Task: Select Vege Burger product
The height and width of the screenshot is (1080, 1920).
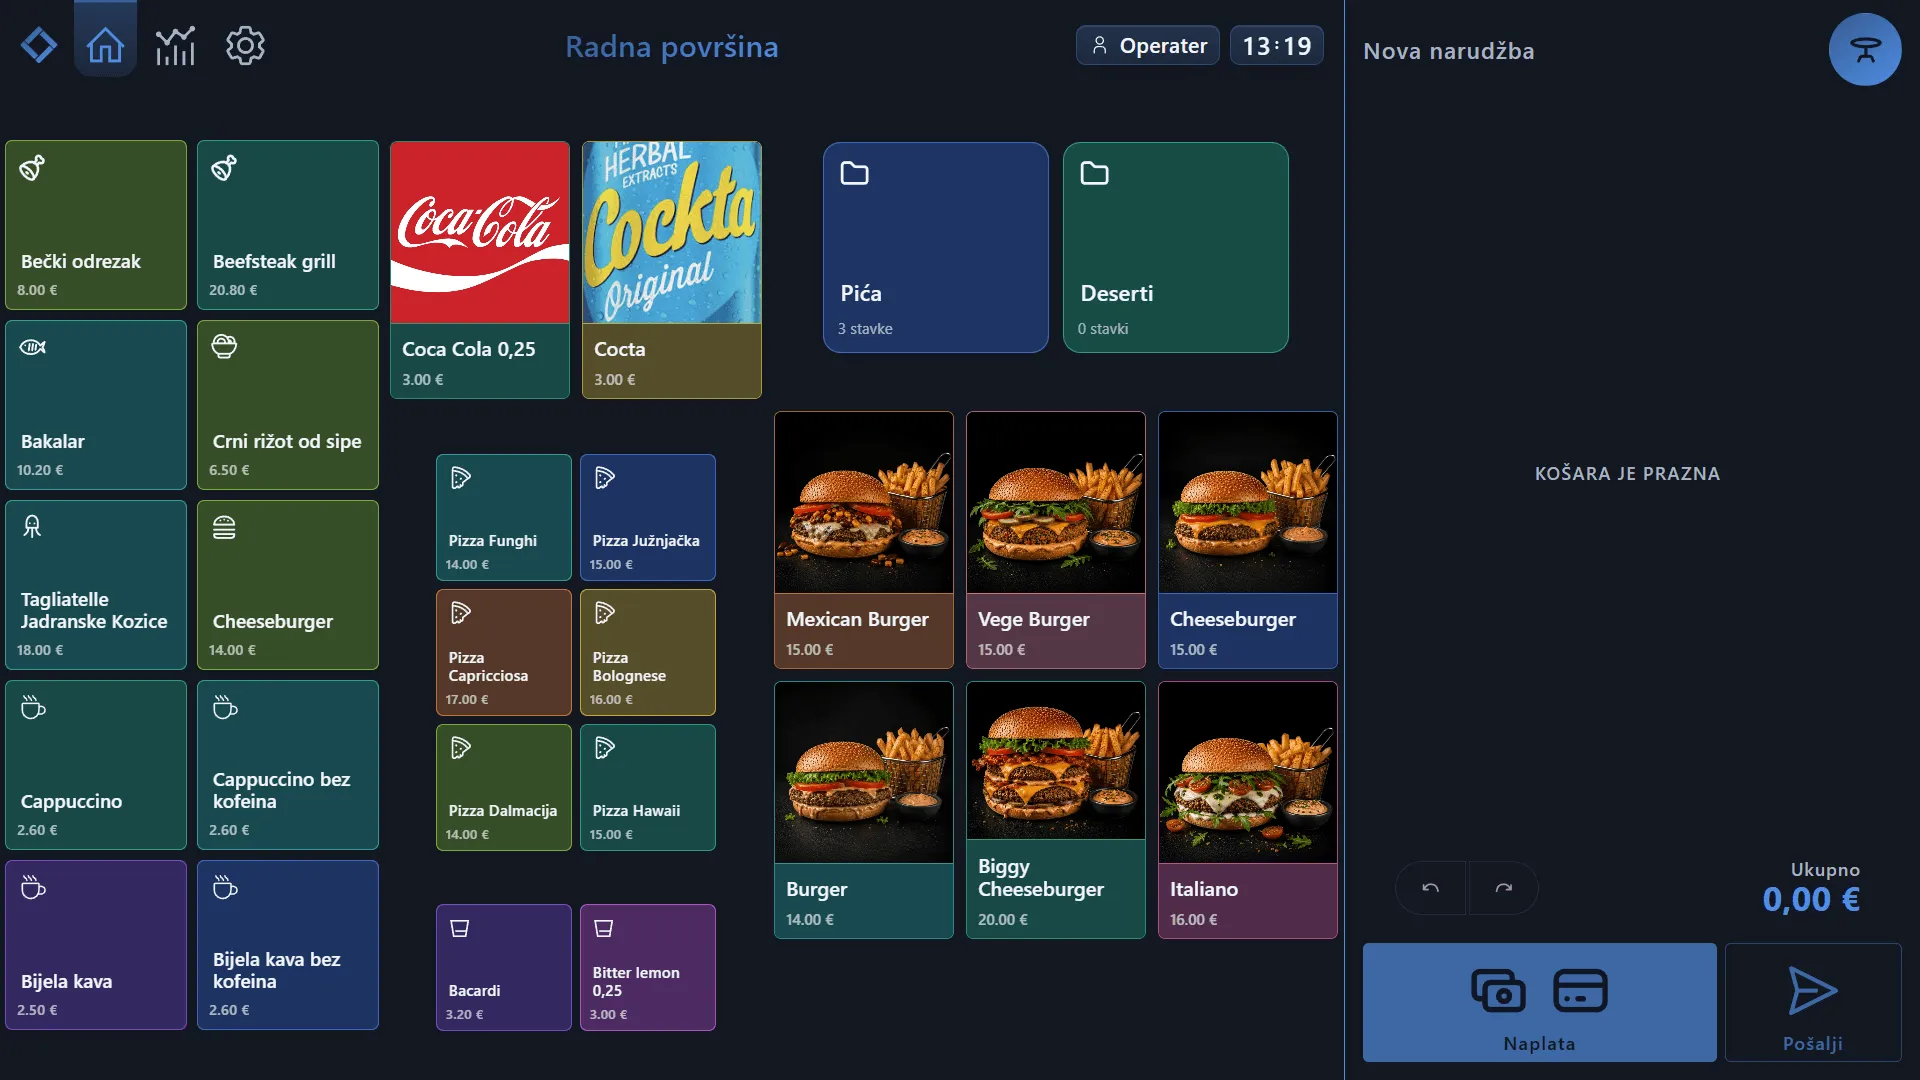Action: point(1056,540)
